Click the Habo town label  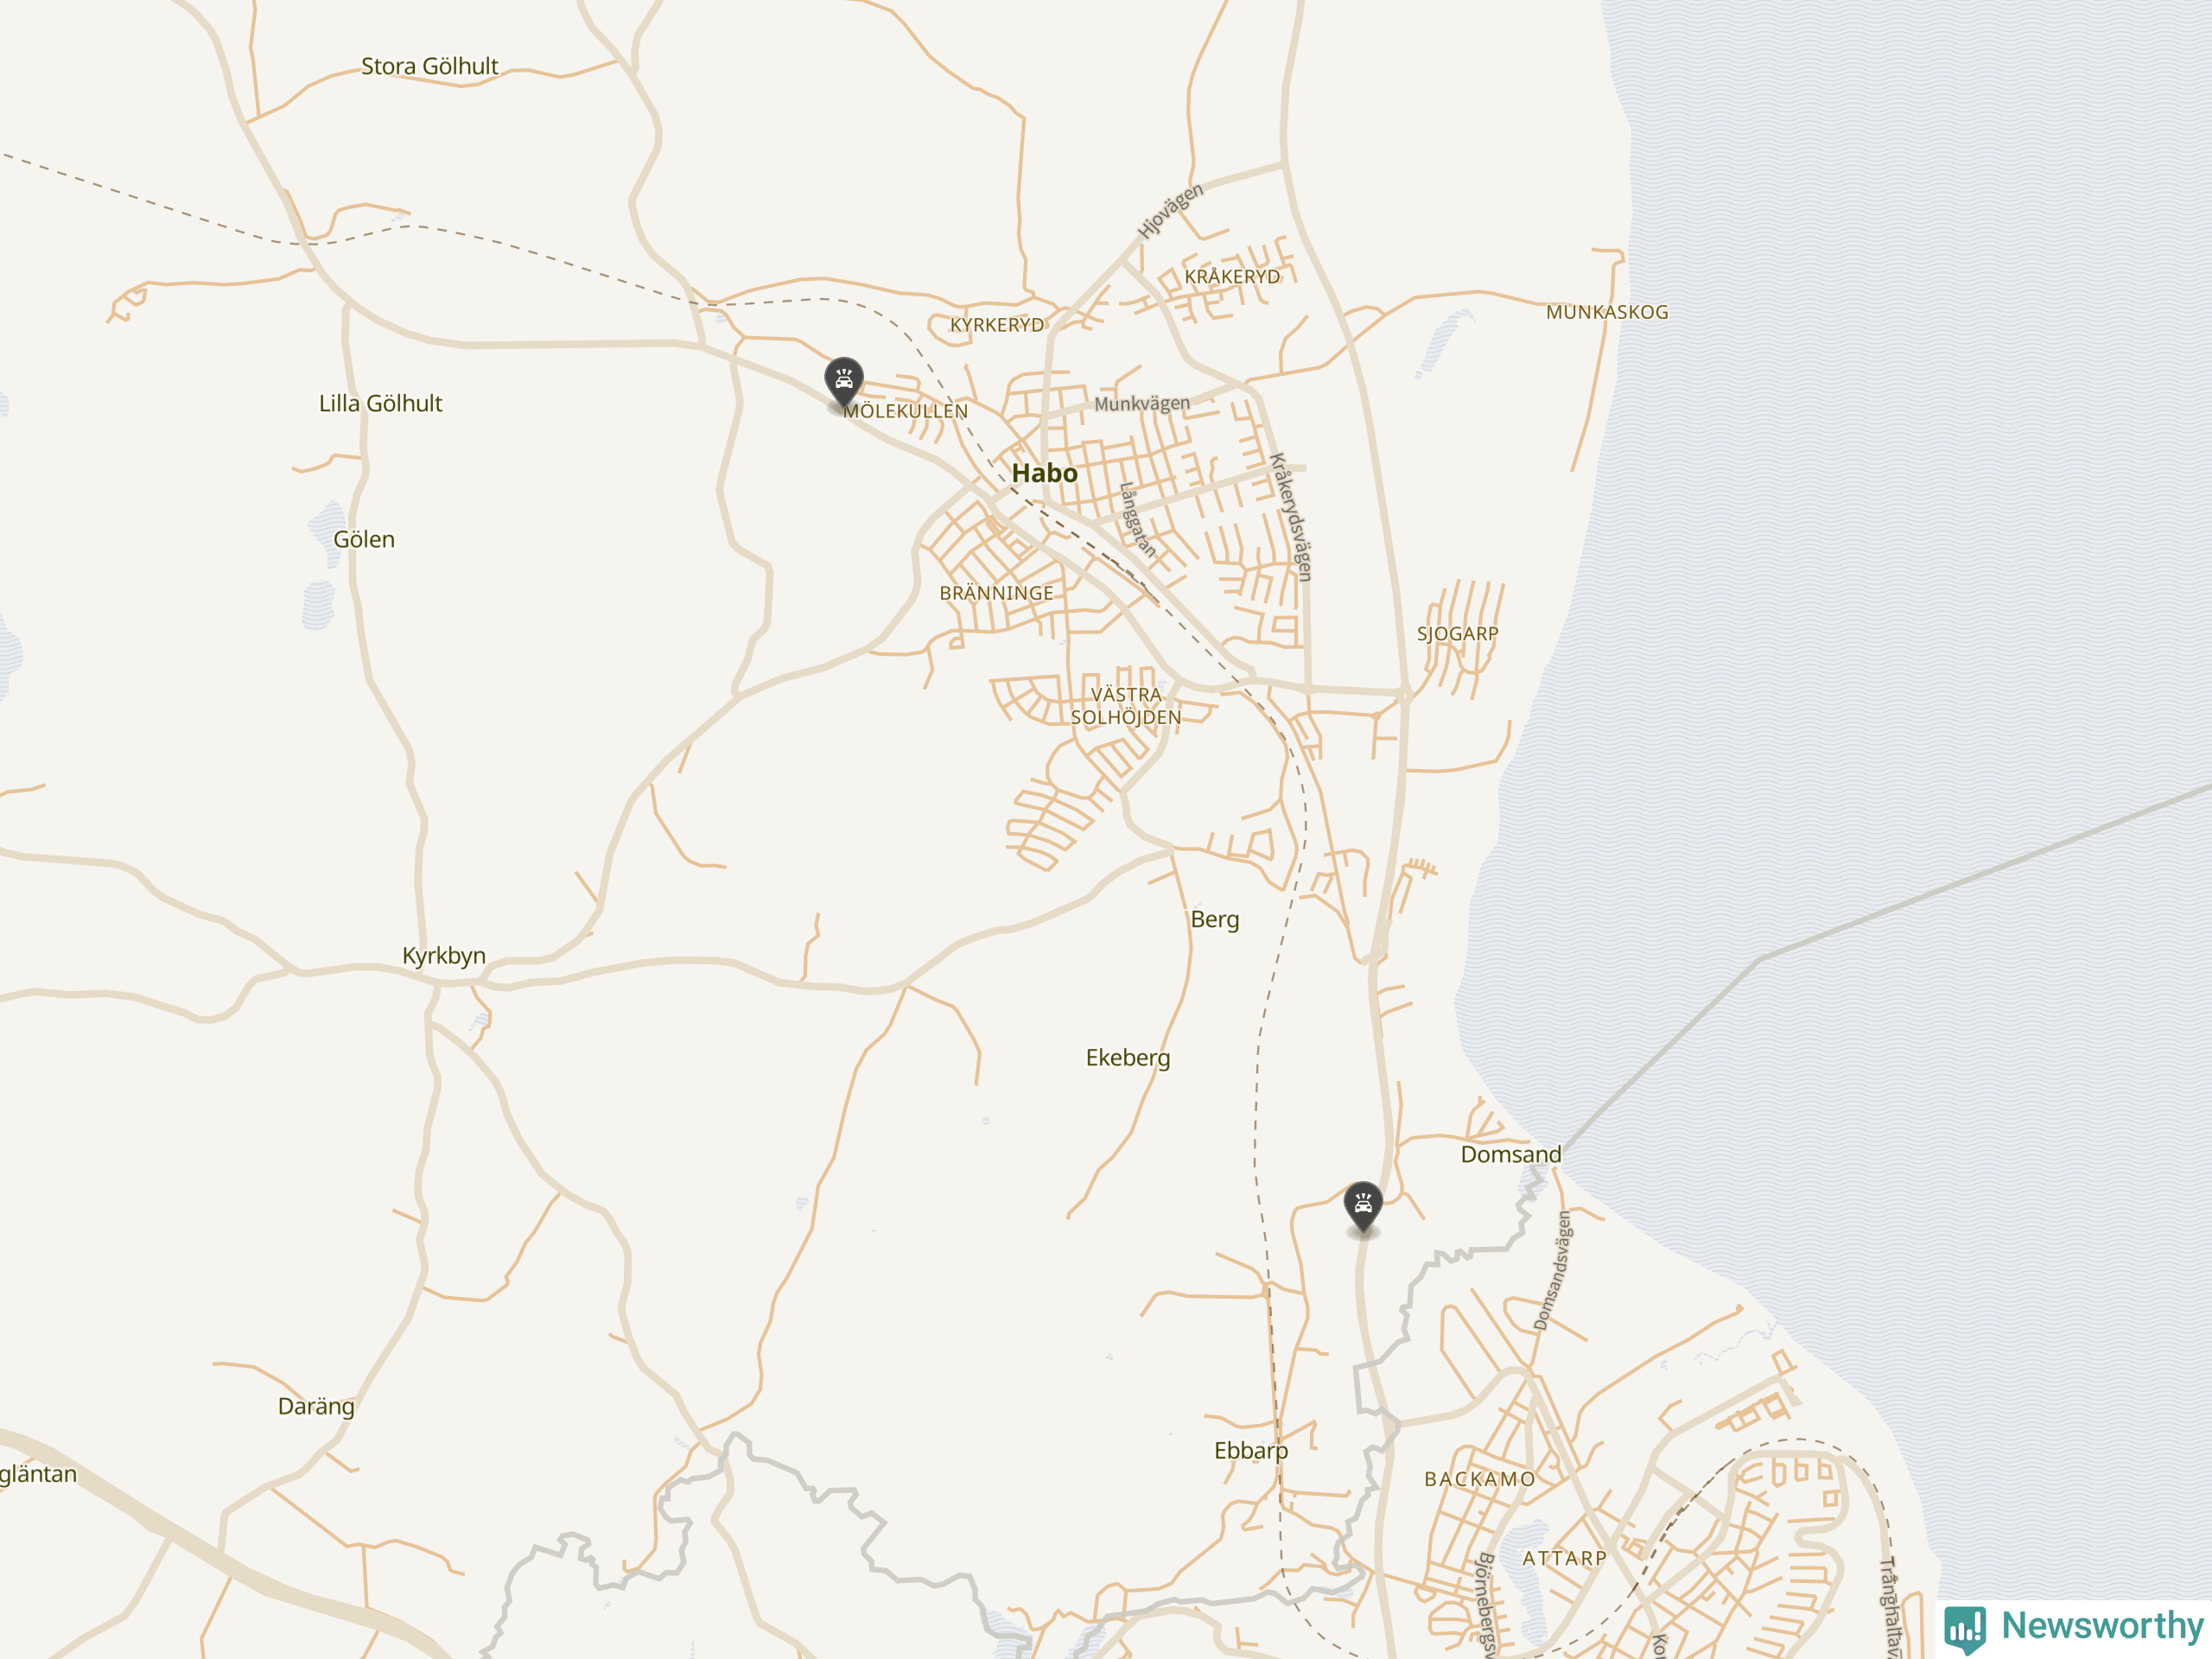click(x=1044, y=473)
